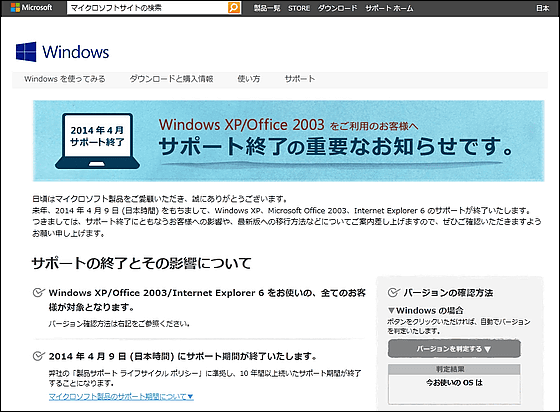Click the Windows XP/Office 2003 banner text
This screenshot has height=412, width=560.
tap(241, 125)
